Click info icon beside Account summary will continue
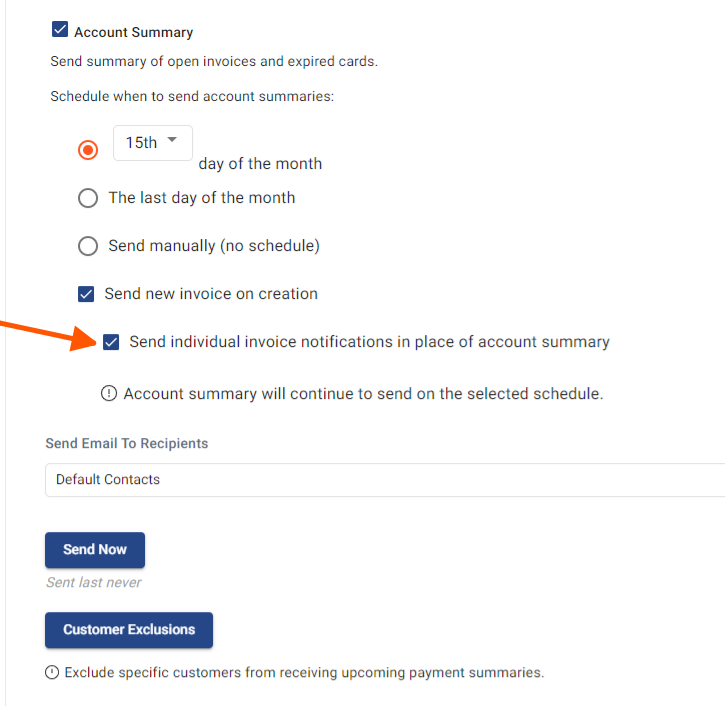The height and width of the screenshot is (706, 725). (x=109, y=393)
